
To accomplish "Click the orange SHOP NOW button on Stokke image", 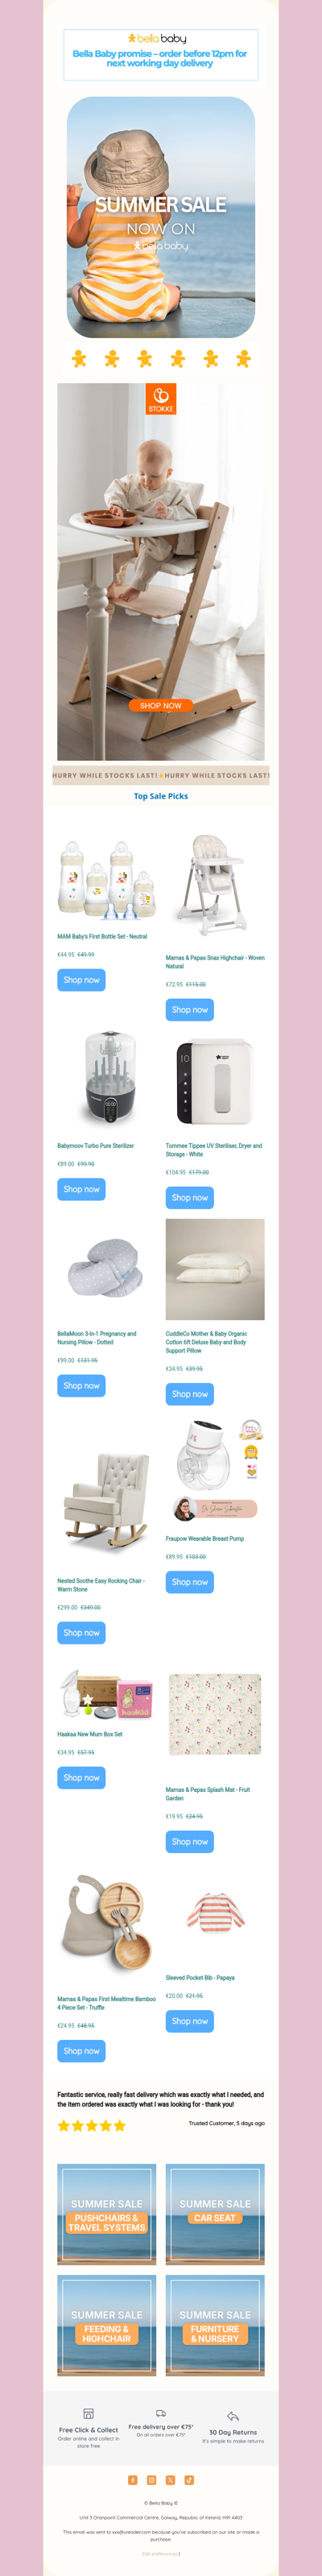I will click(x=161, y=705).
